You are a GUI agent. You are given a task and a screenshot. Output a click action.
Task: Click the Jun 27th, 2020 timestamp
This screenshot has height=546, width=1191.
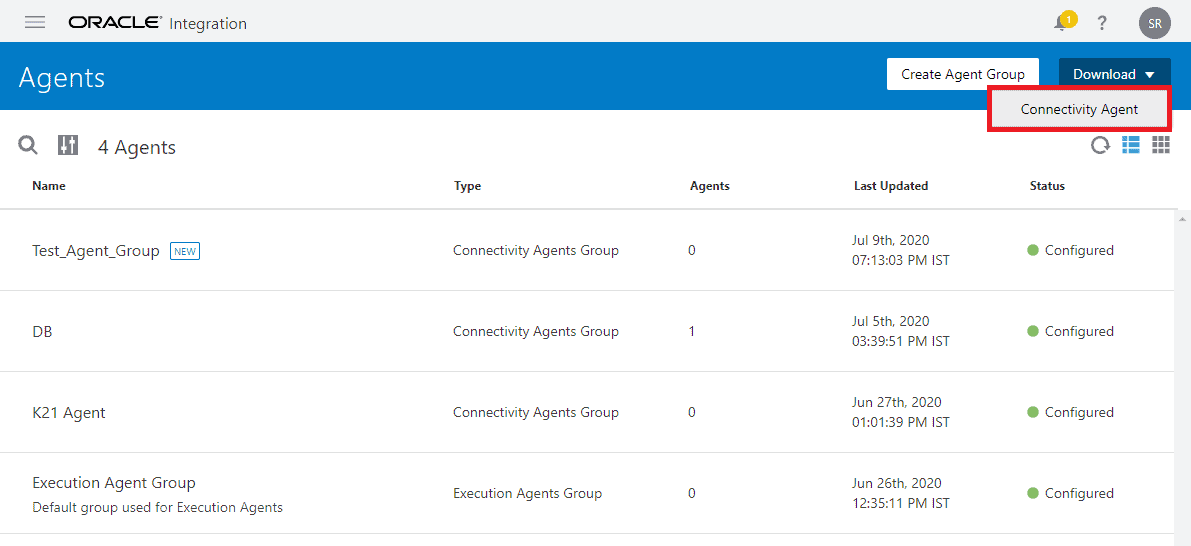tap(901, 412)
